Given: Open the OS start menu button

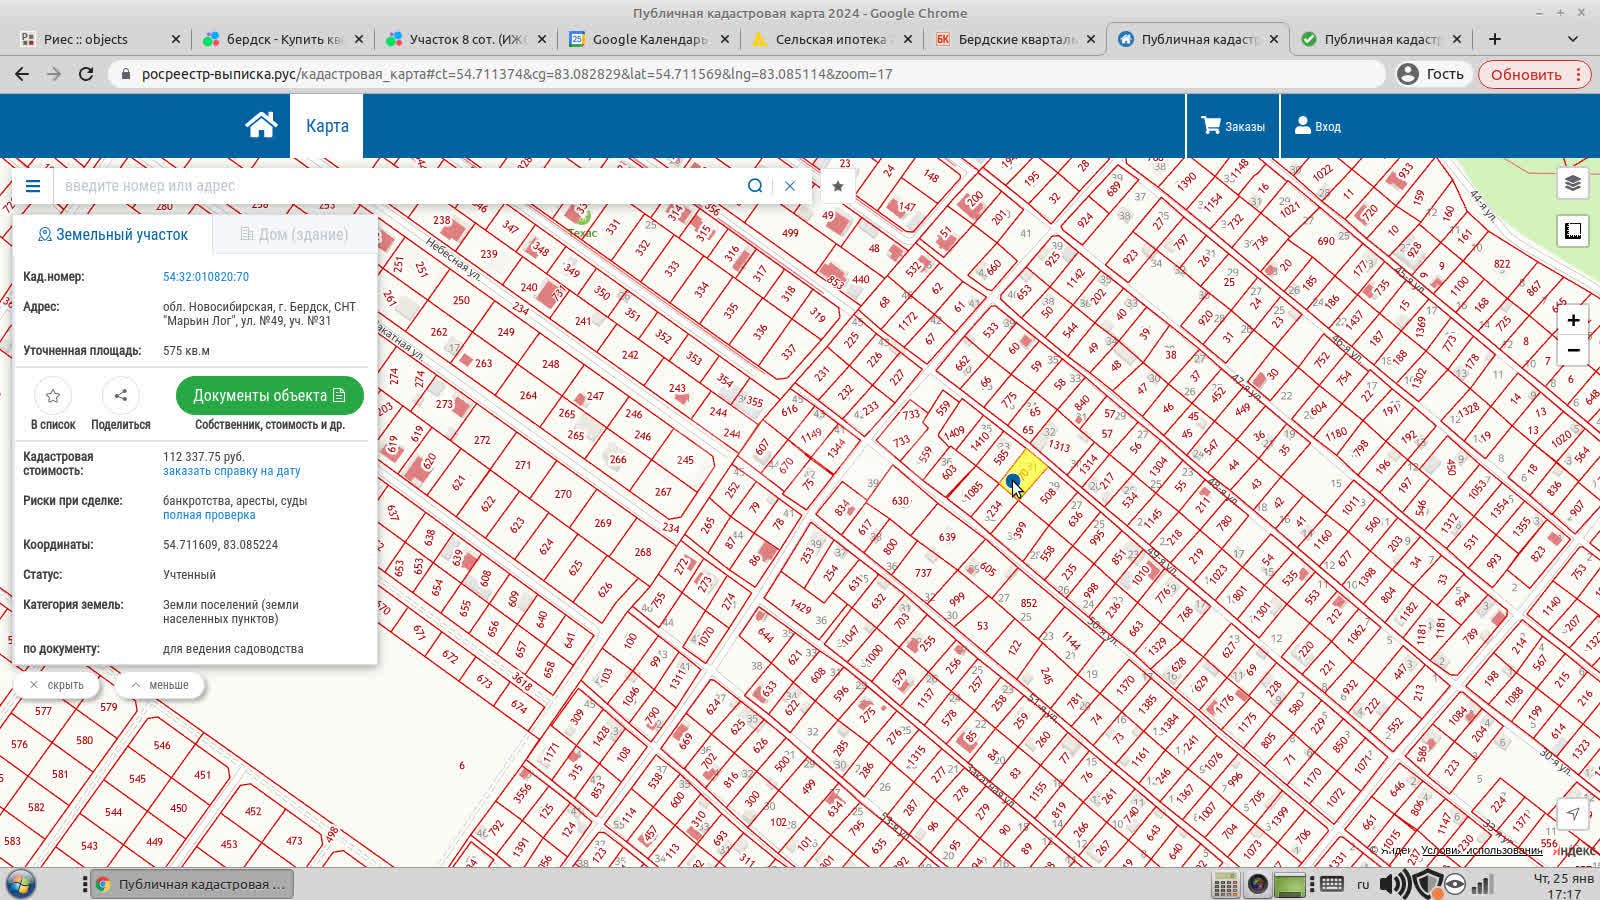Looking at the screenshot, I should [21, 884].
